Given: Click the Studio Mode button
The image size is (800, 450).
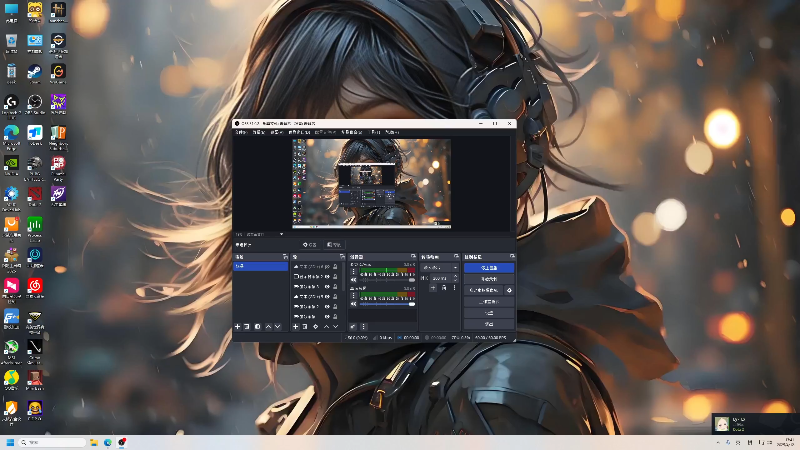Looking at the screenshot, I should (x=489, y=302).
